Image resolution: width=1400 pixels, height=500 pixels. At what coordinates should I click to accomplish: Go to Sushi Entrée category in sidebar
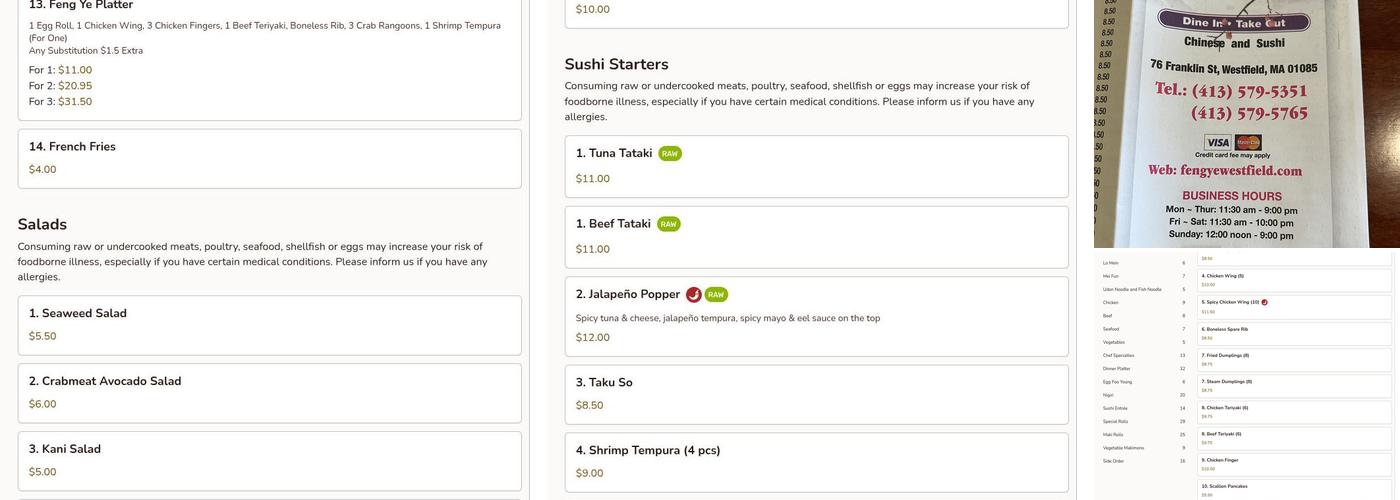click(1117, 408)
